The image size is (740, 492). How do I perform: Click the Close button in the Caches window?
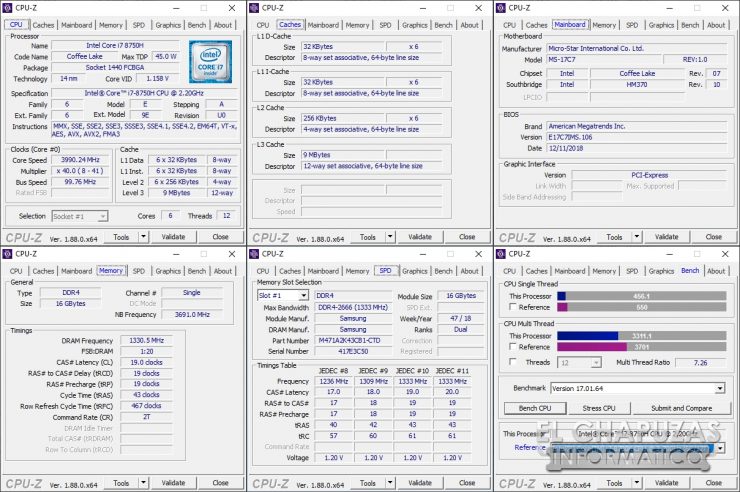467,237
